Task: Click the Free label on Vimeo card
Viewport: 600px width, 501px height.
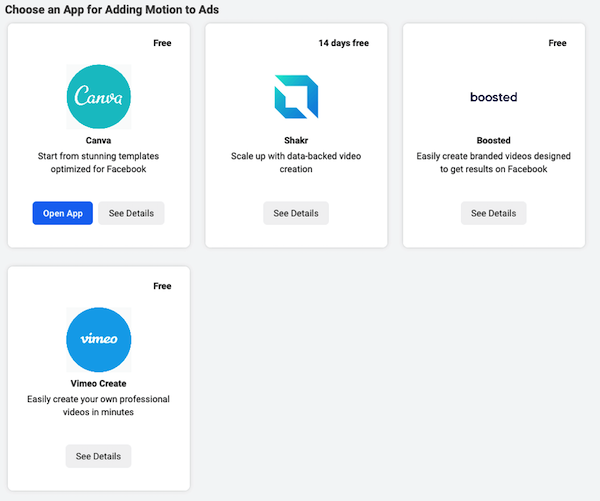Action: click(162, 286)
